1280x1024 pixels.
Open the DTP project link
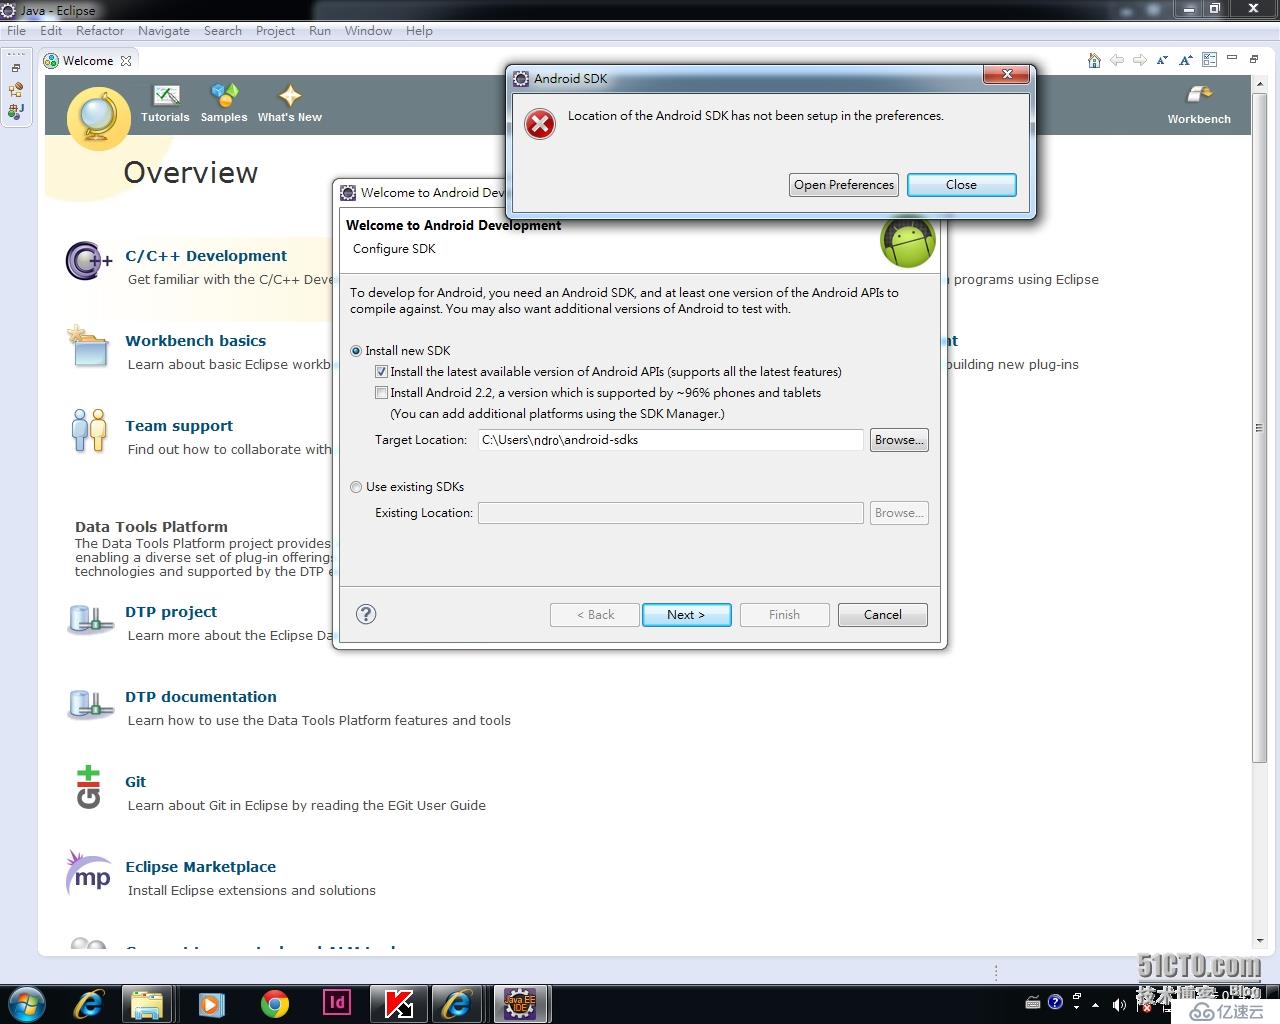171,612
